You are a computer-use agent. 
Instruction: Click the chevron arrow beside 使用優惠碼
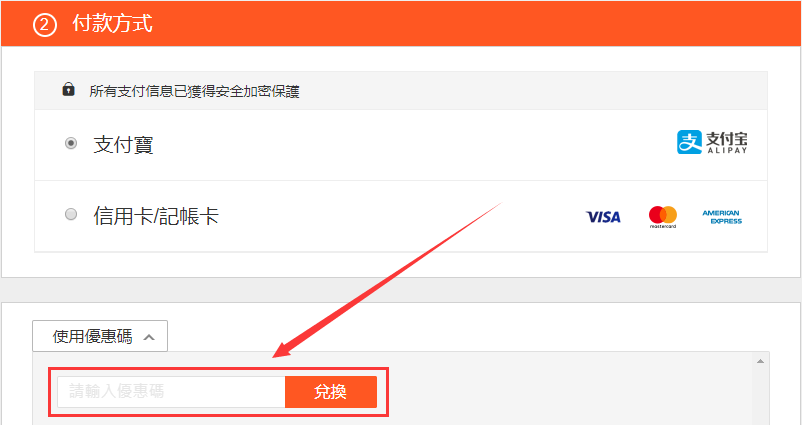pos(149,337)
